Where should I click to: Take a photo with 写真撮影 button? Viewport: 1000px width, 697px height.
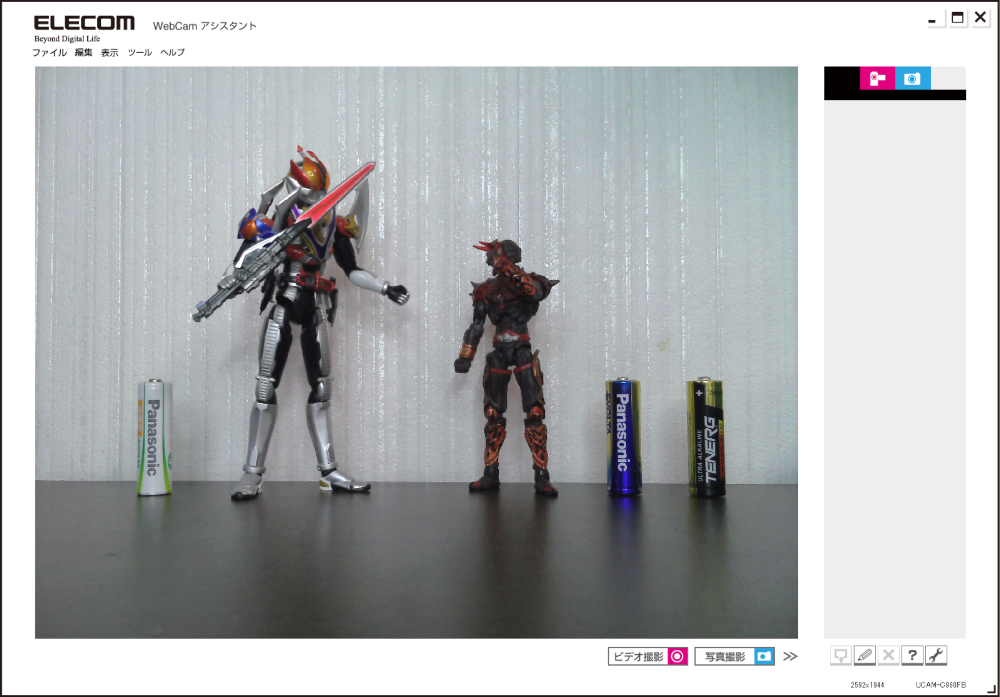[x=735, y=656]
